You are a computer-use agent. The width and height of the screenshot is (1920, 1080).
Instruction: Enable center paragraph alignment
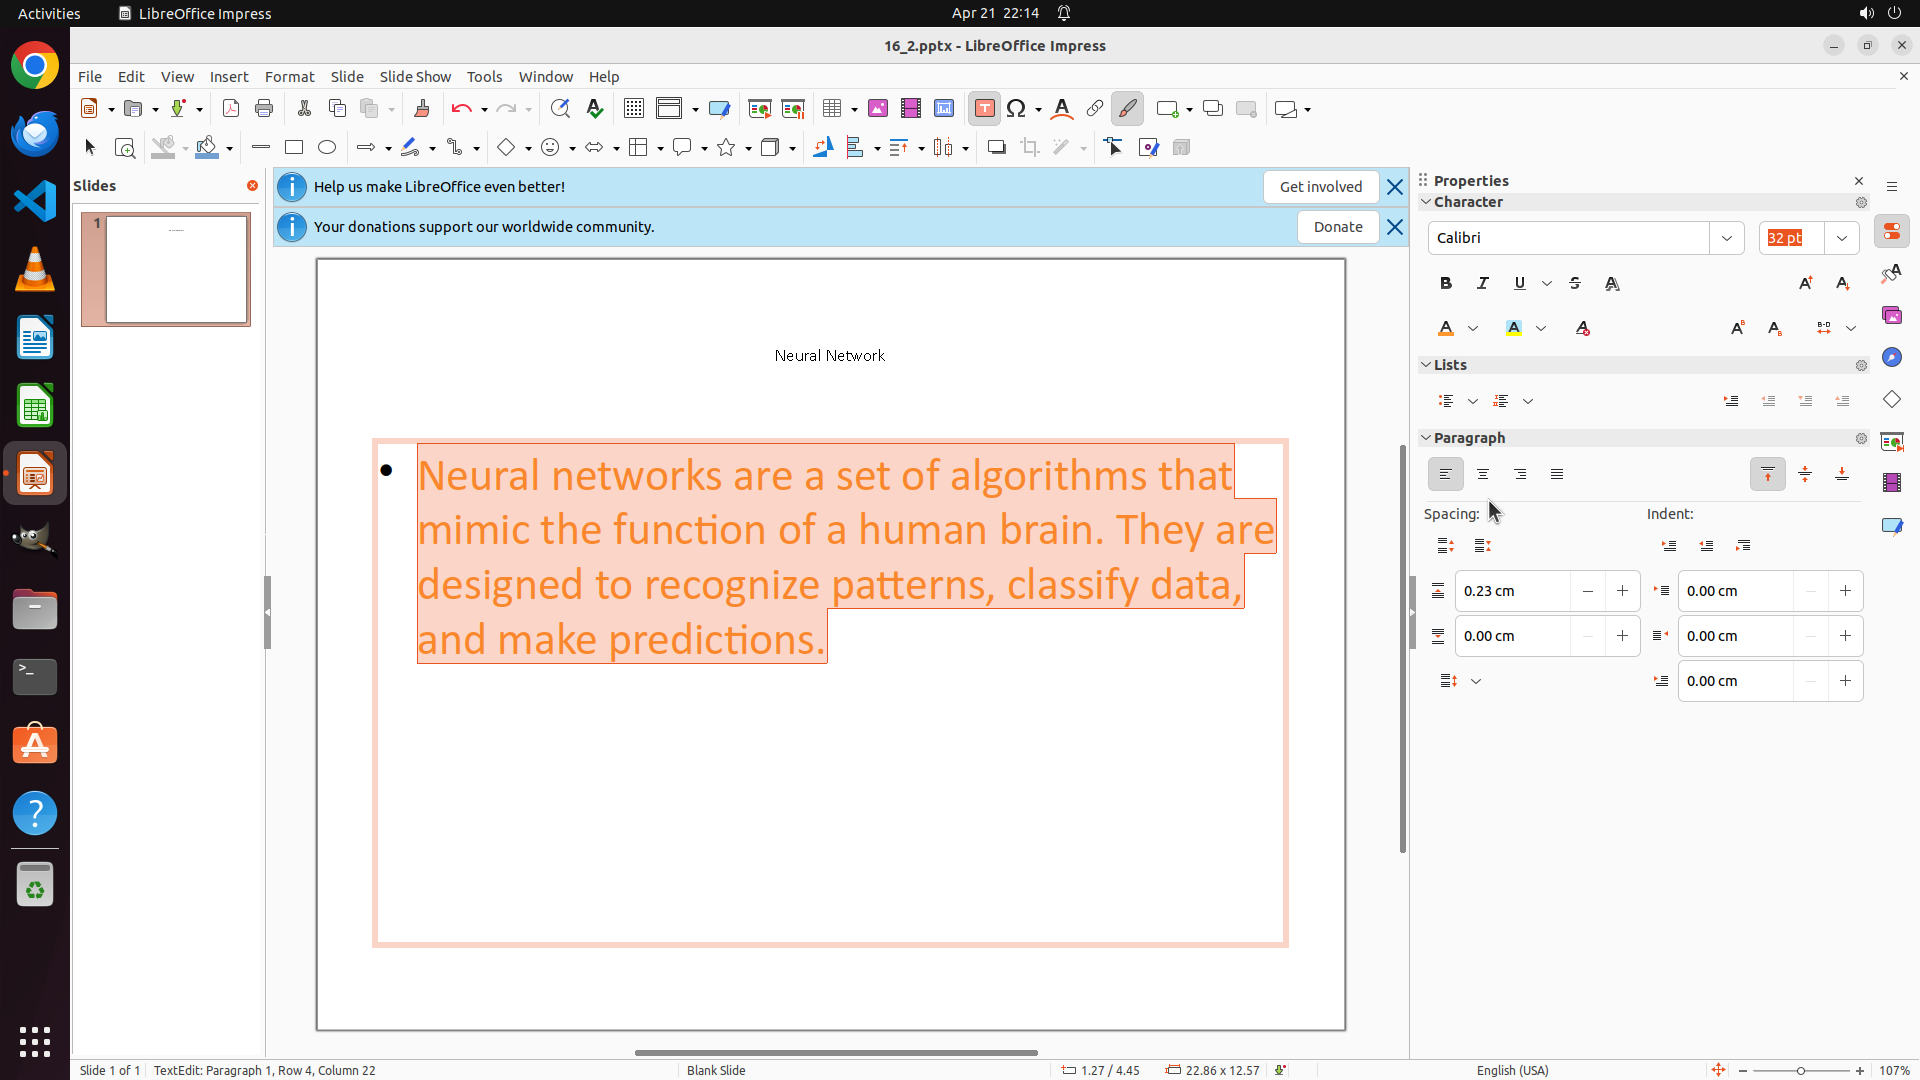[x=1483, y=475]
